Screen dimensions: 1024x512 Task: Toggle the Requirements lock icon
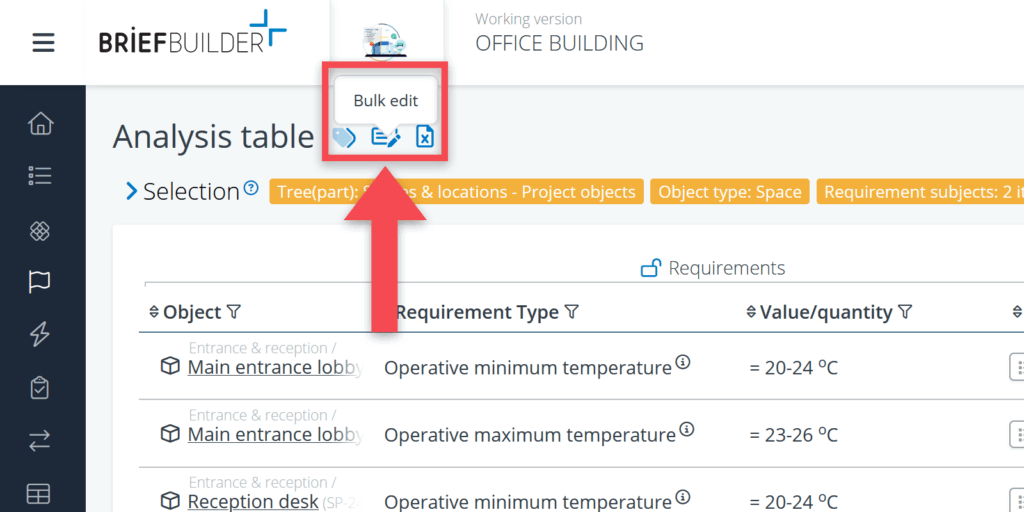650,268
